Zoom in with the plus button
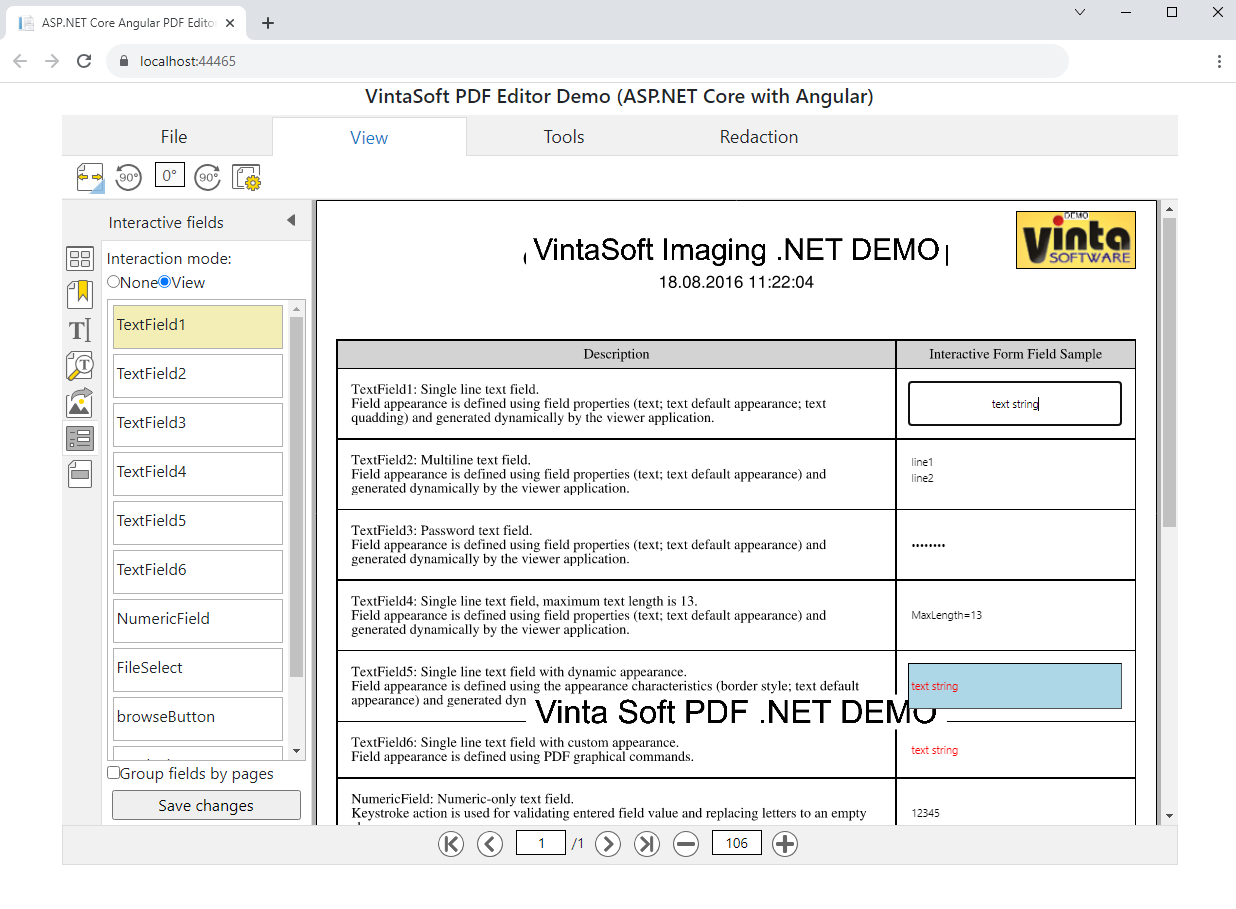Viewport: 1236px width, 909px height. click(785, 844)
